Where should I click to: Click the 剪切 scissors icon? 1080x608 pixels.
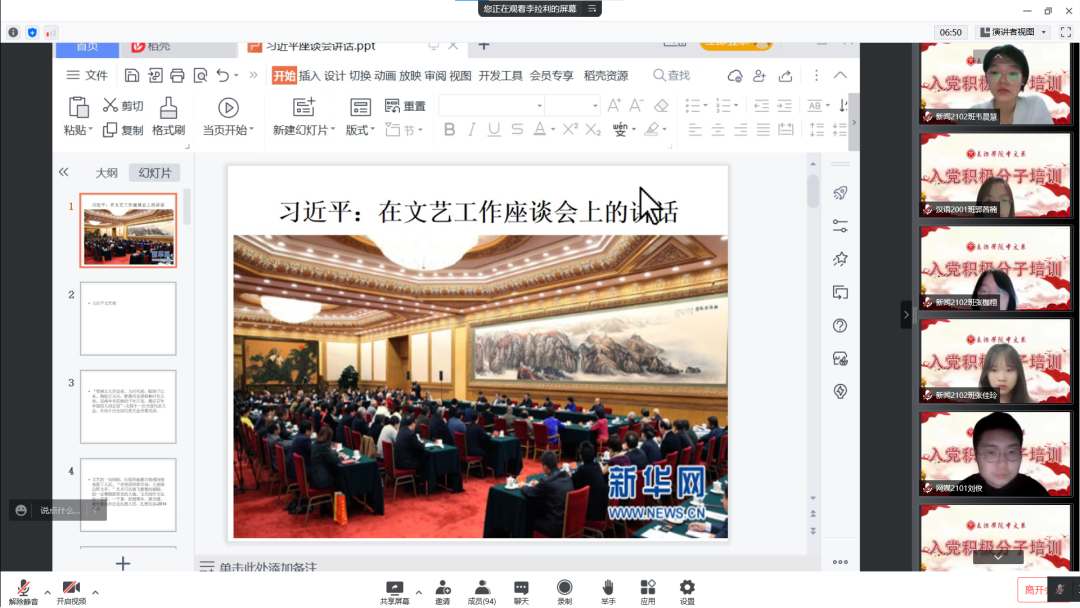(x=110, y=106)
